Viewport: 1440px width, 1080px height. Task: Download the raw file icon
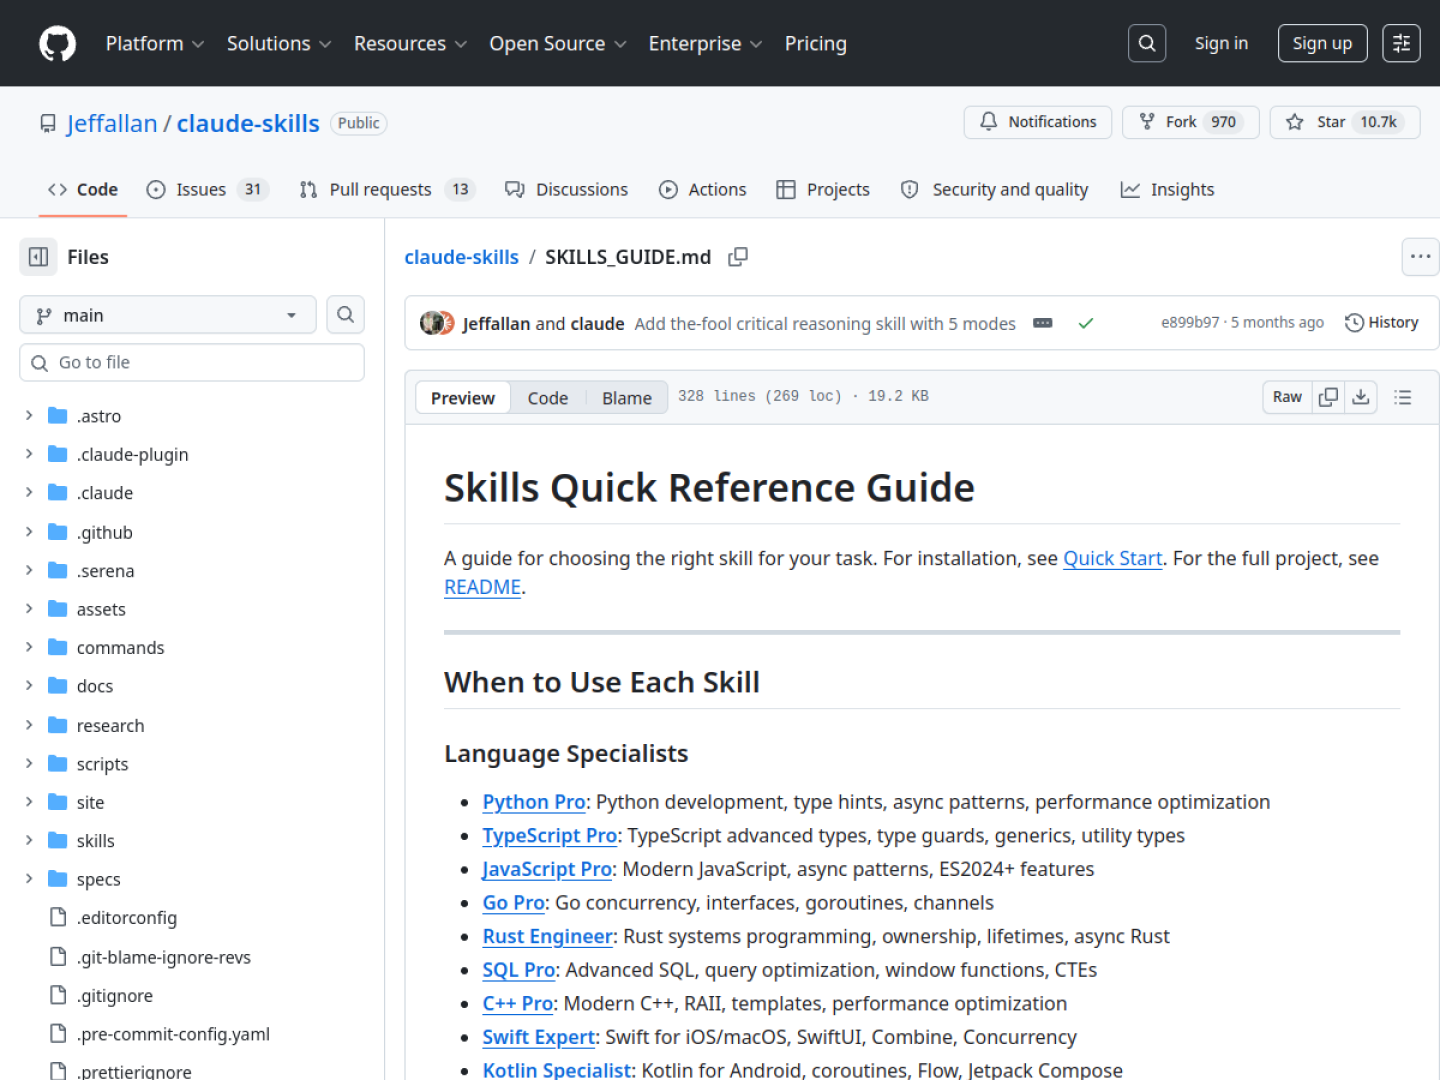point(1361,397)
